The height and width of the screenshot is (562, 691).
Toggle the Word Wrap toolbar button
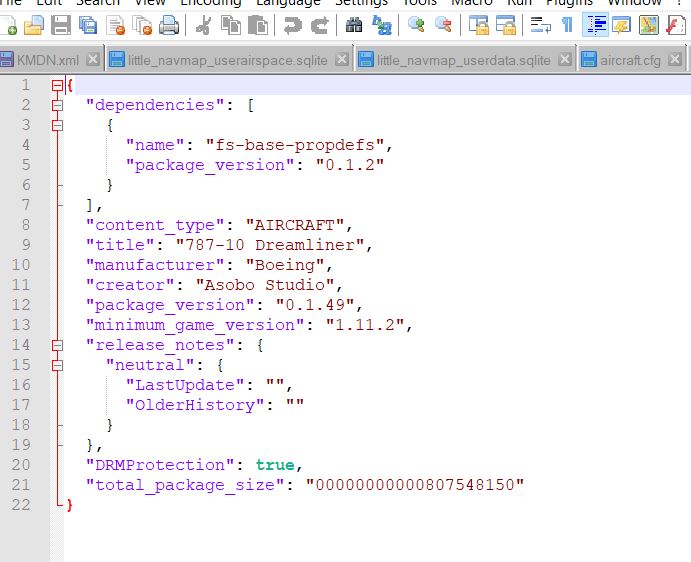click(540, 25)
